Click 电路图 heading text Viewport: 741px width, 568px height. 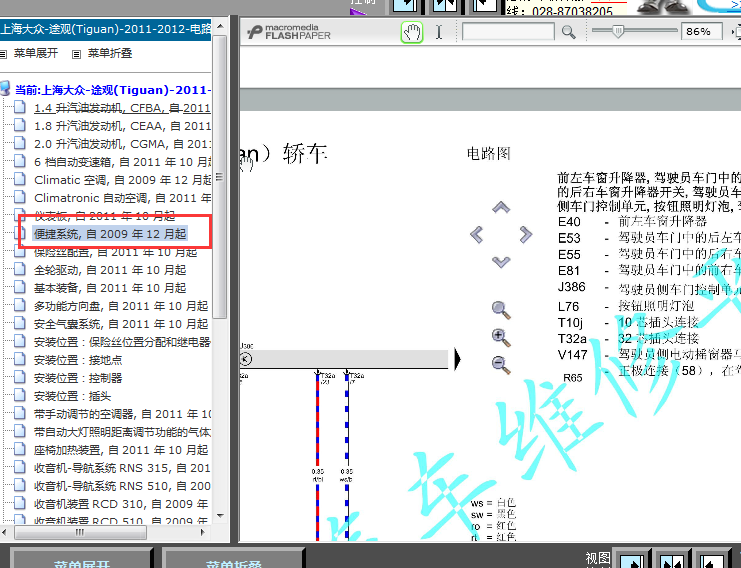click(488, 154)
